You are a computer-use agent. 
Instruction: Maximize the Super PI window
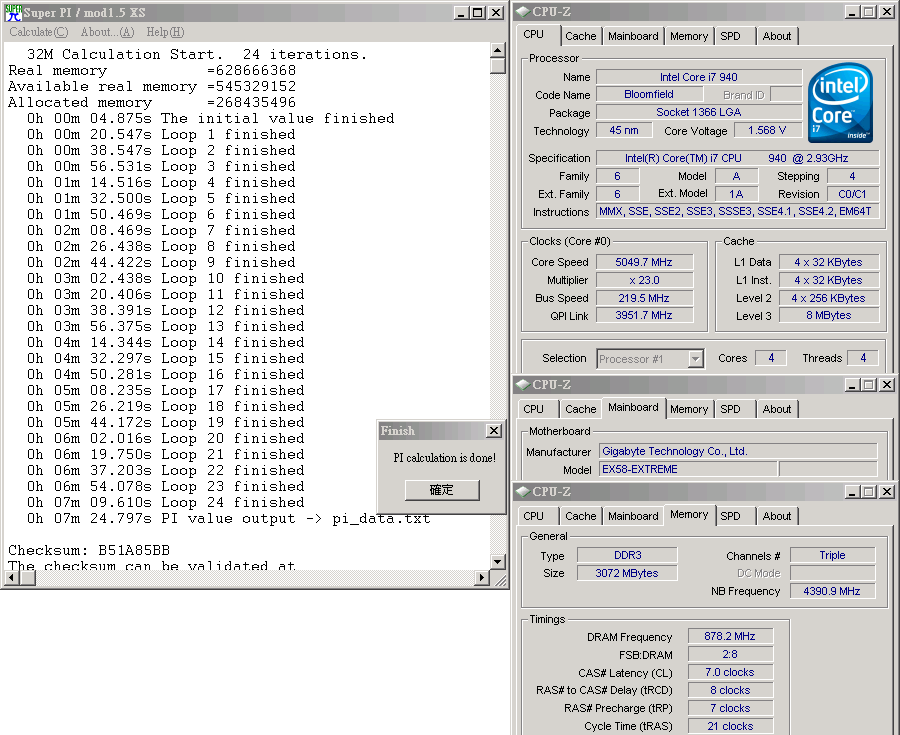pos(477,13)
